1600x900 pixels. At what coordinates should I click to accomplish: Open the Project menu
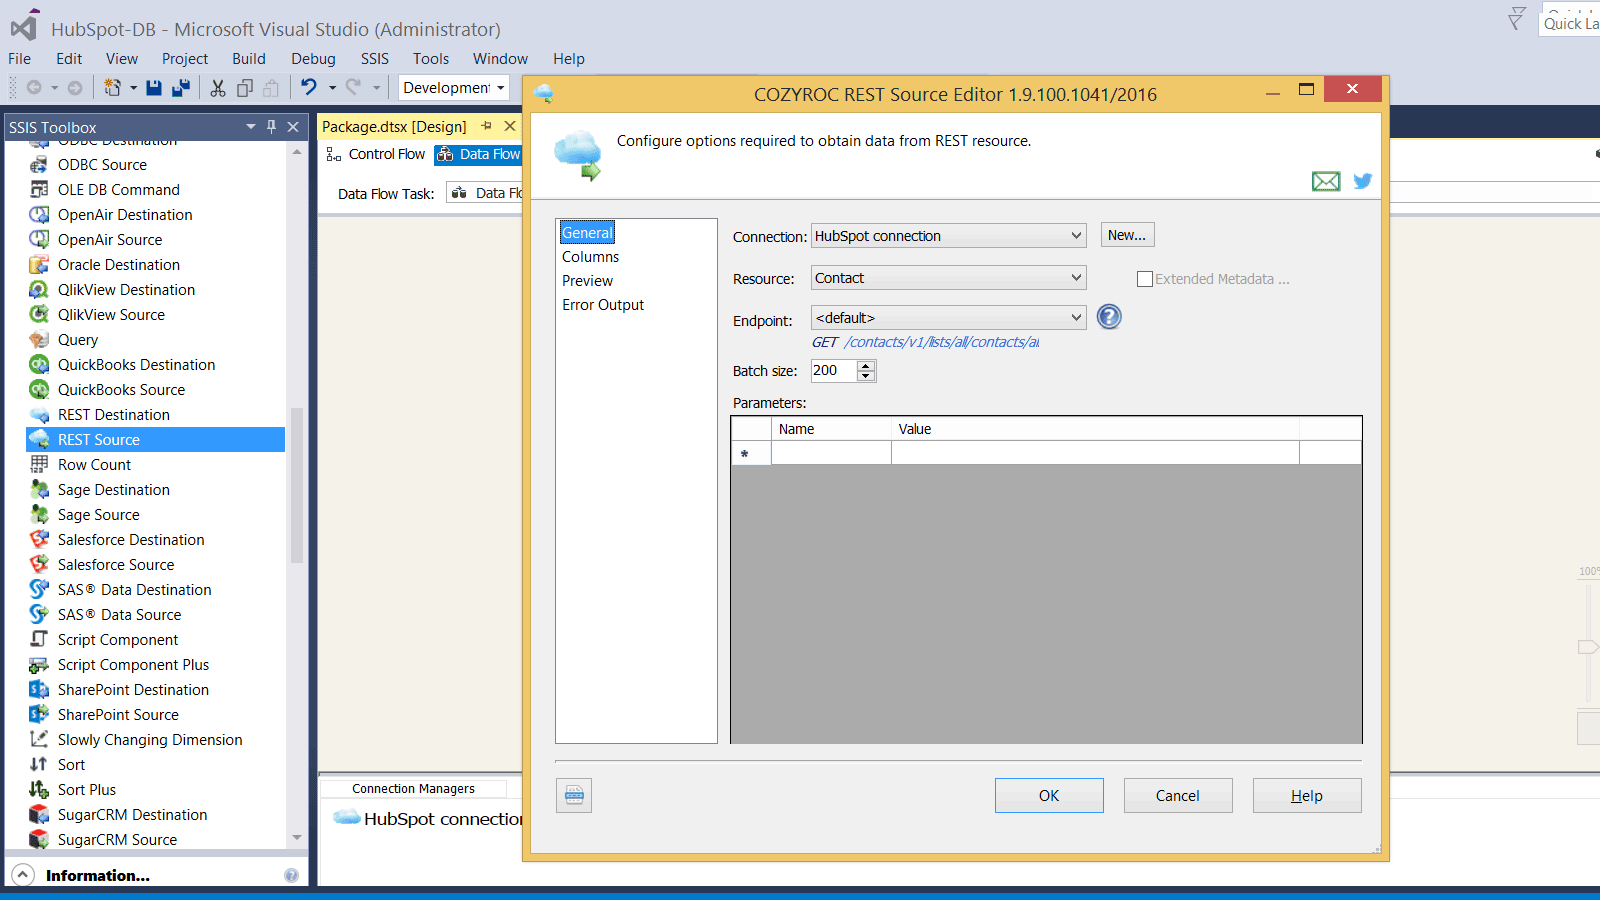click(x=185, y=59)
